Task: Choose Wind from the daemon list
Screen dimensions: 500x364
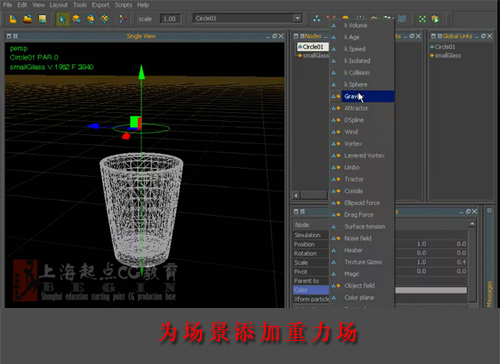Action: [x=362, y=132]
